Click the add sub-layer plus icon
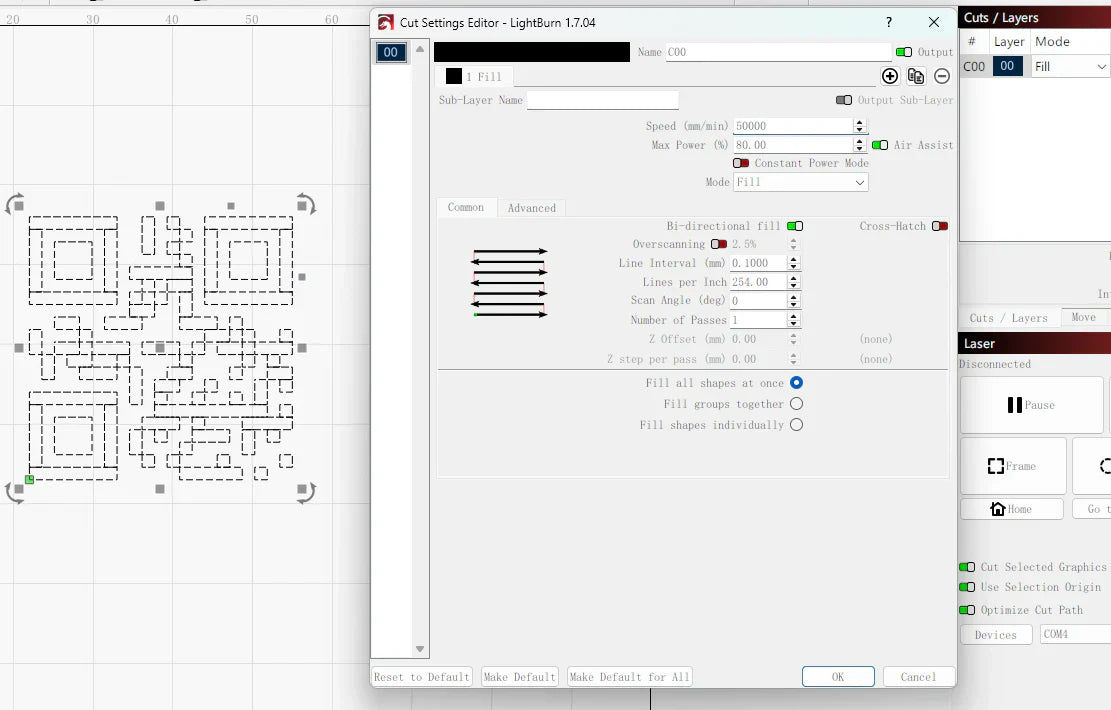This screenshot has width=1111, height=710. (x=890, y=76)
